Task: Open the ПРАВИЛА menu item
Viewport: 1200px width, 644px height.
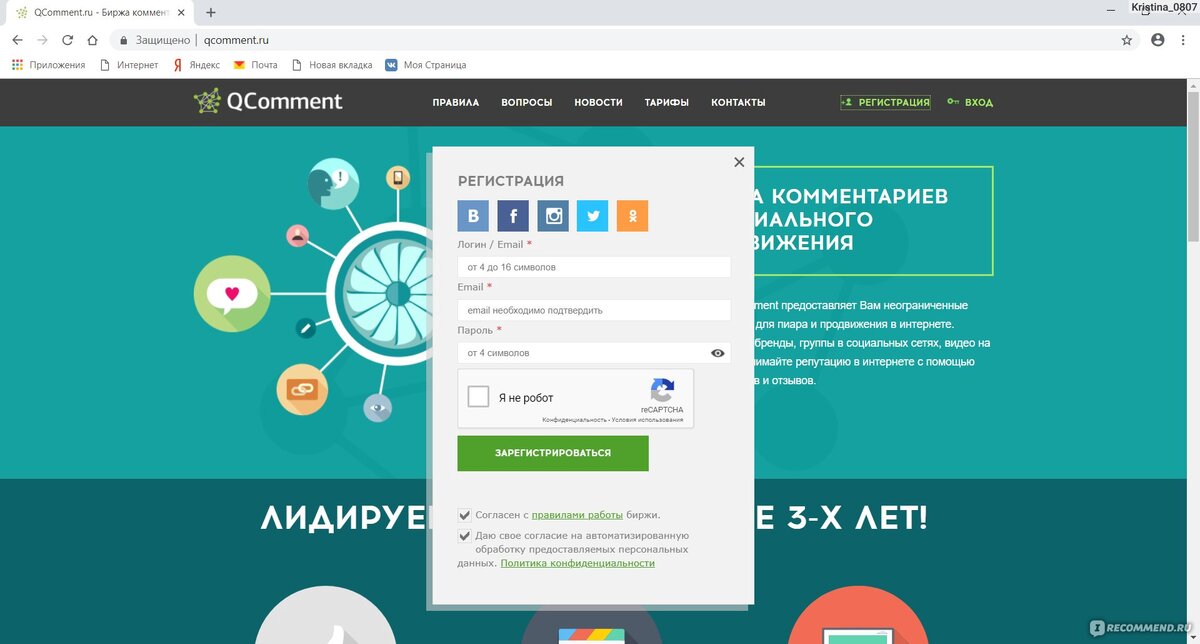Action: (x=456, y=102)
